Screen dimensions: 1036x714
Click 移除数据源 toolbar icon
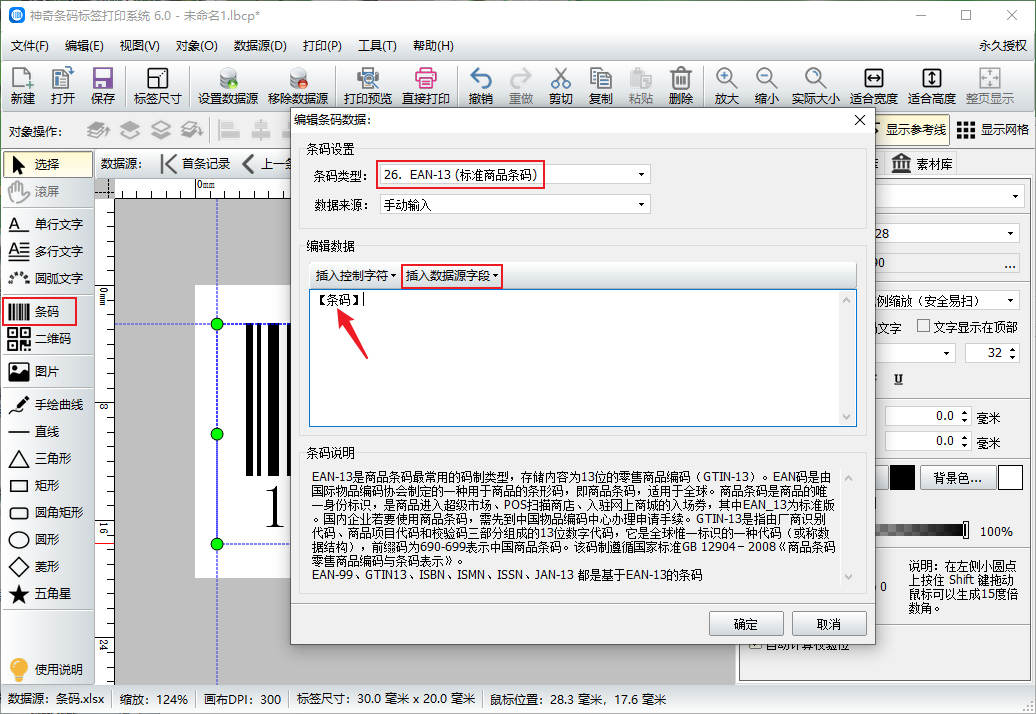298,85
